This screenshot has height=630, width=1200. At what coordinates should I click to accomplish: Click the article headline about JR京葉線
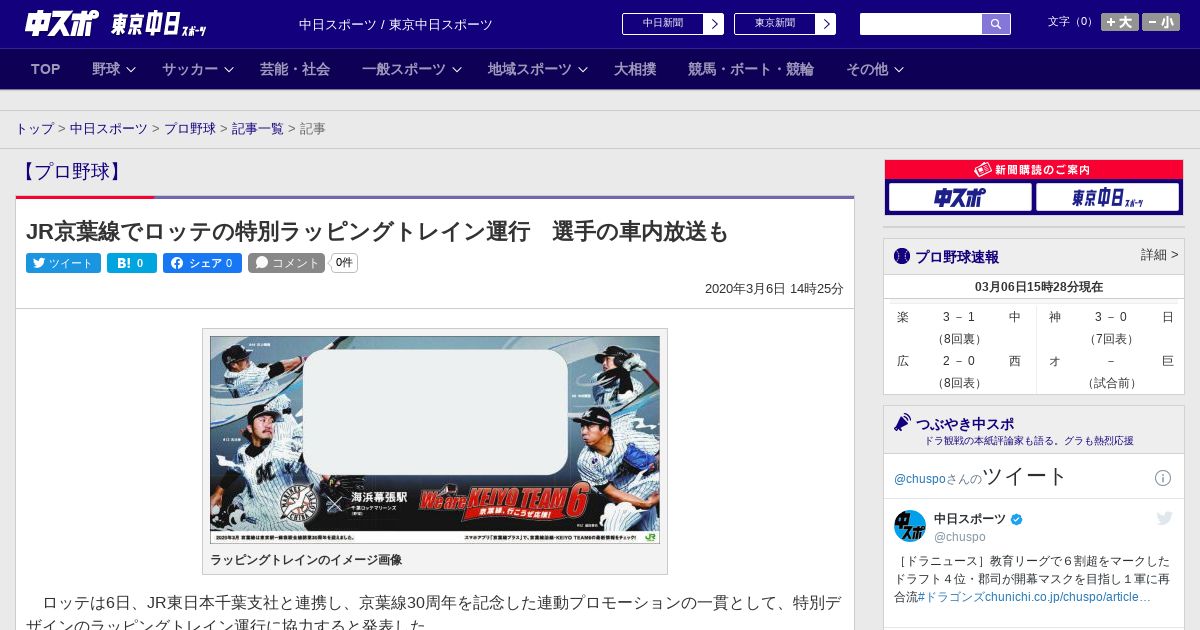click(x=377, y=232)
